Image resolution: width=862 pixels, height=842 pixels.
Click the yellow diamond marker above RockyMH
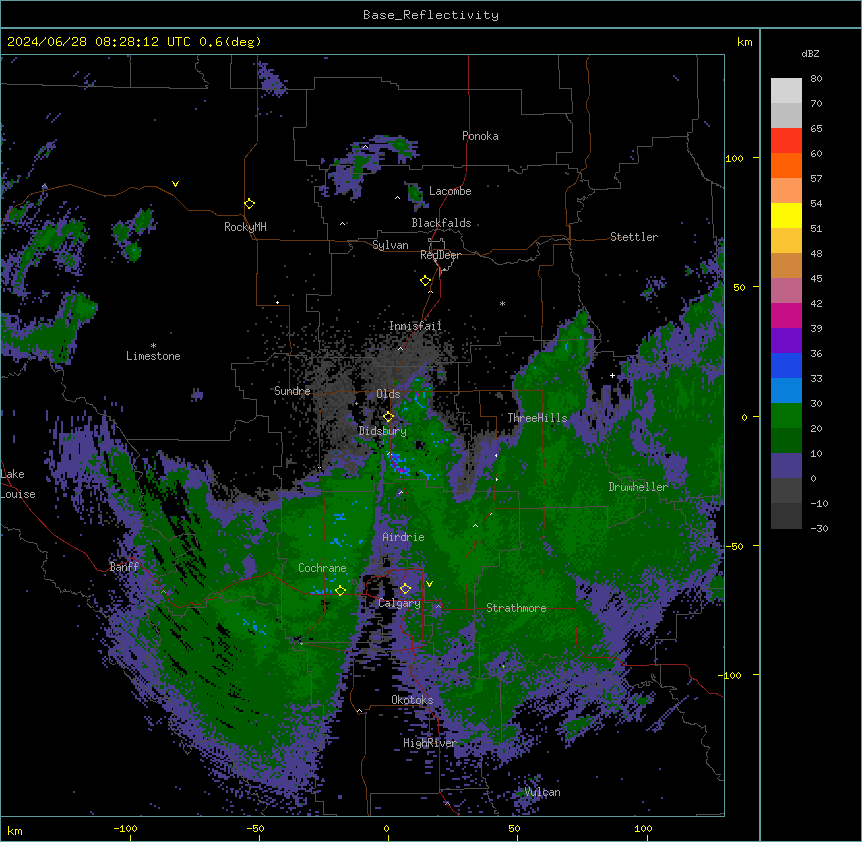point(250,204)
